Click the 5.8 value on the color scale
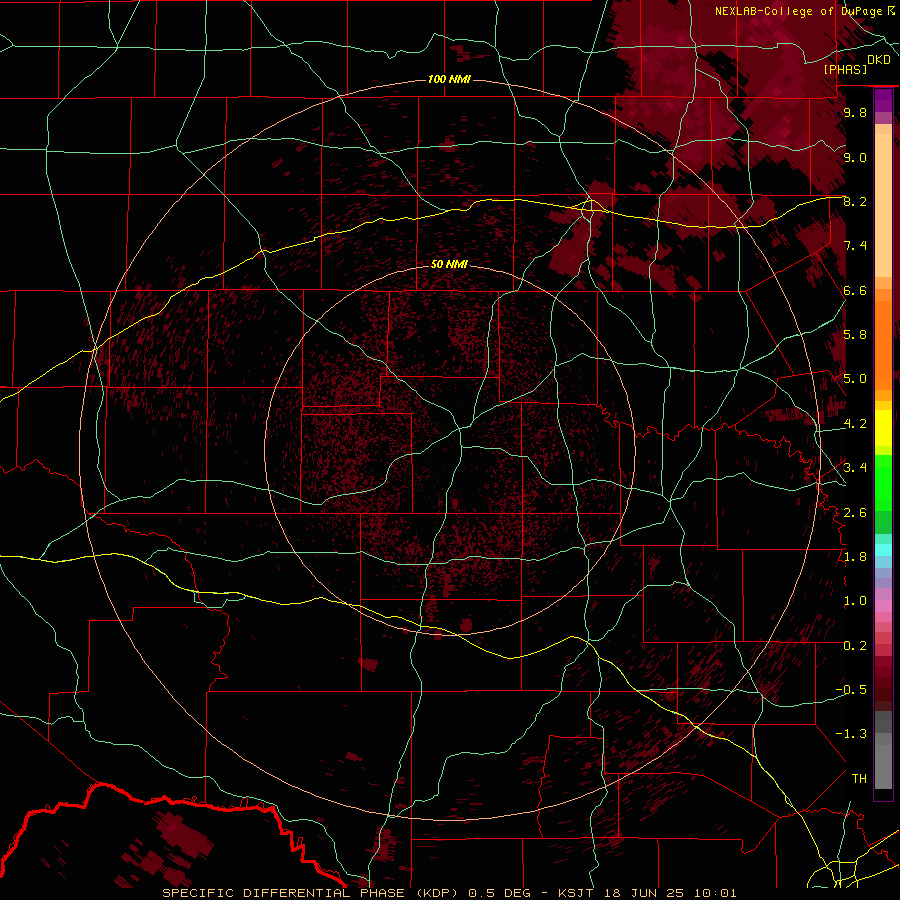The width and height of the screenshot is (900, 900). [x=855, y=334]
